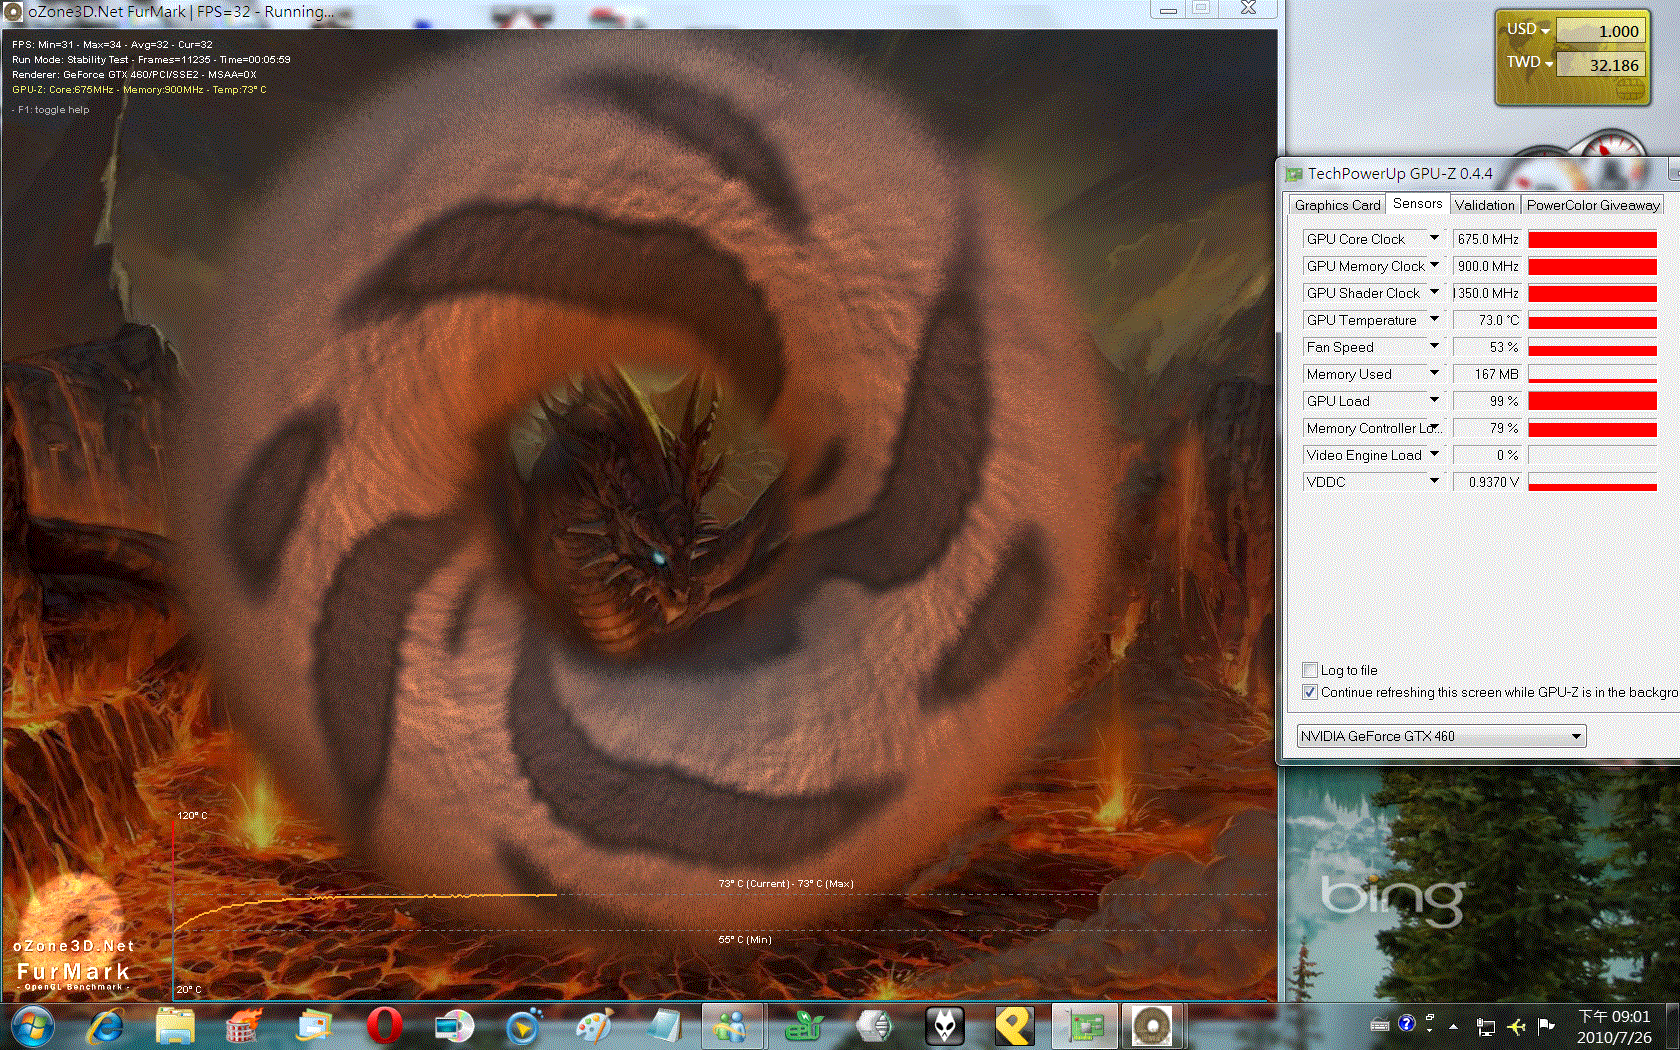Open the PowerColor Giveaway tab
The width and height of the screenshot is (1680, 1050).
[1592, 205]
